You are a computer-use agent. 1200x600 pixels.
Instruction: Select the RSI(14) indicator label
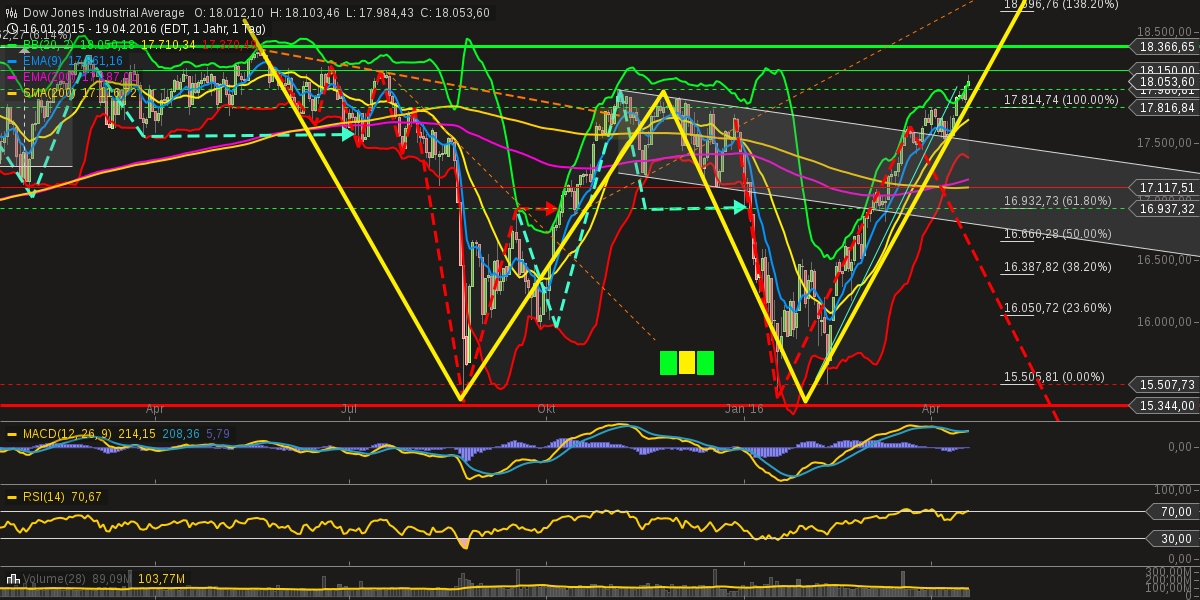coord(45,497)
